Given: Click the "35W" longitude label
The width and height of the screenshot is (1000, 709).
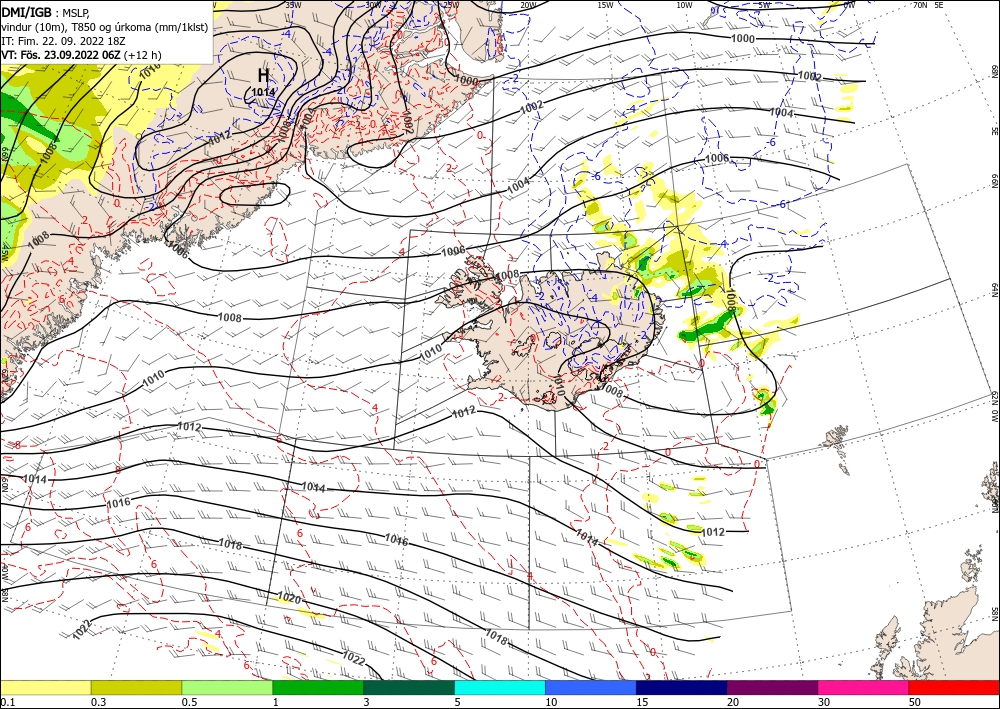Looking at the screenshot, I should click(293, 4).
